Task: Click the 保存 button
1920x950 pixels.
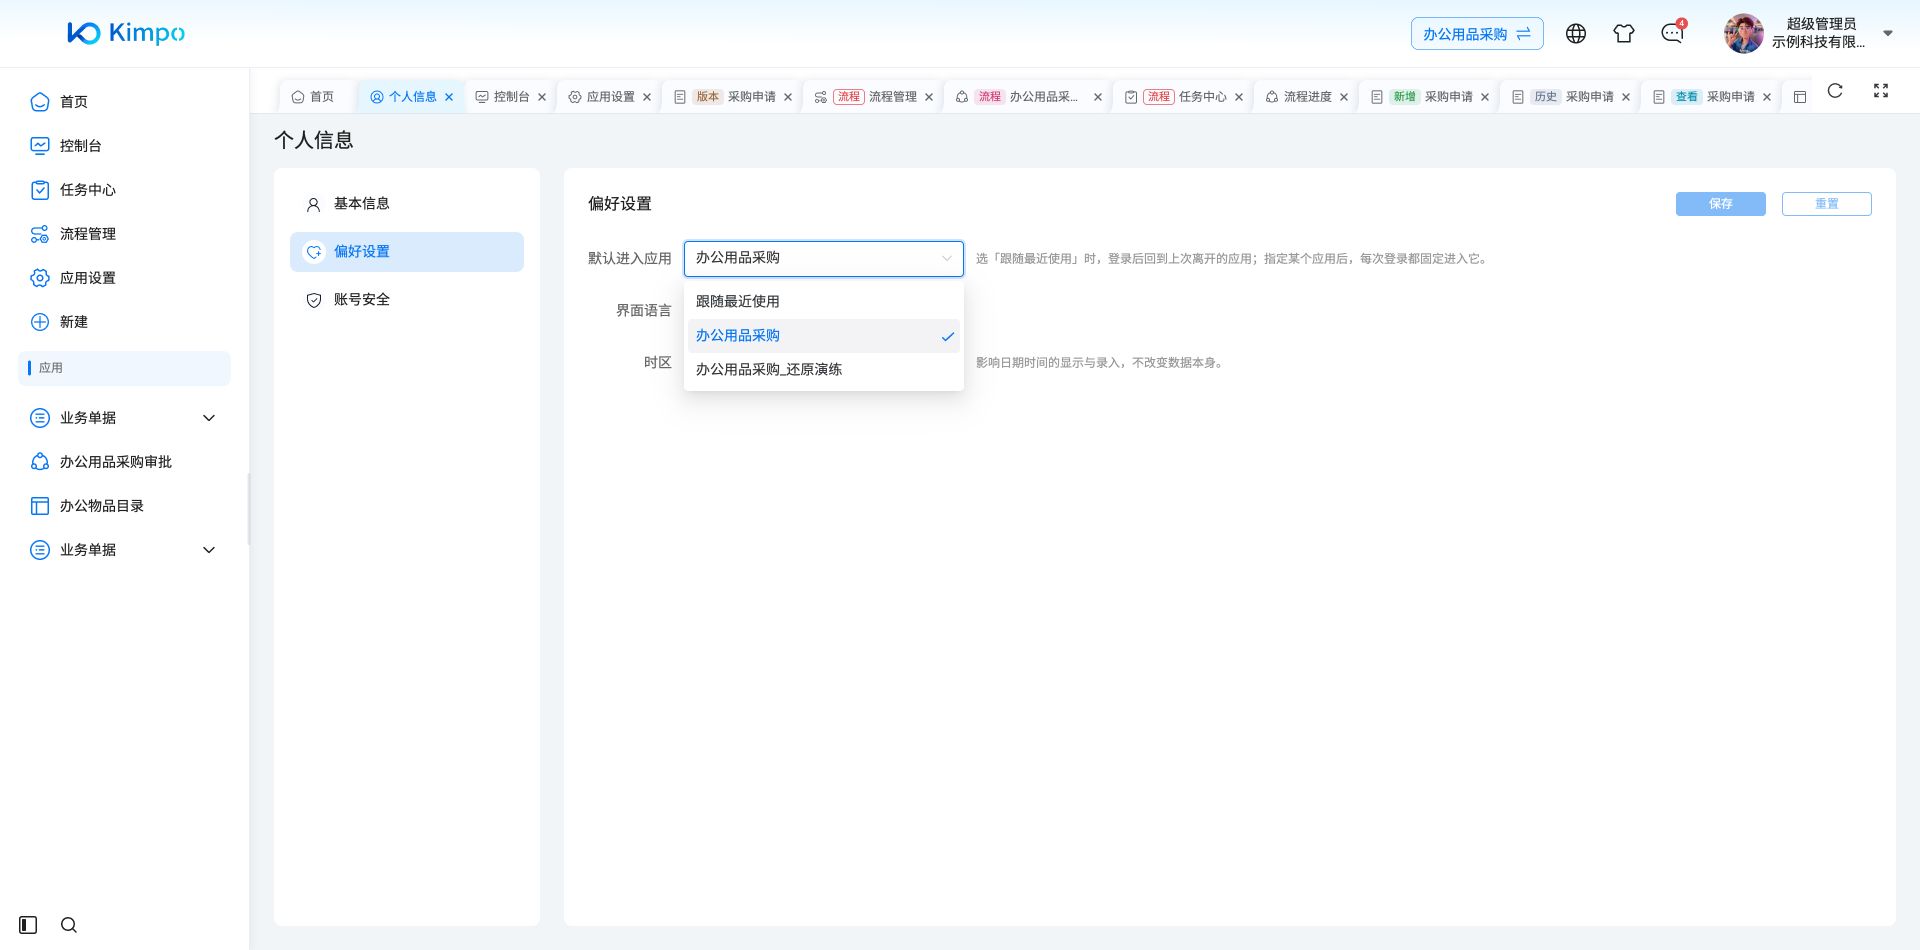Action: pos(1721,204)
